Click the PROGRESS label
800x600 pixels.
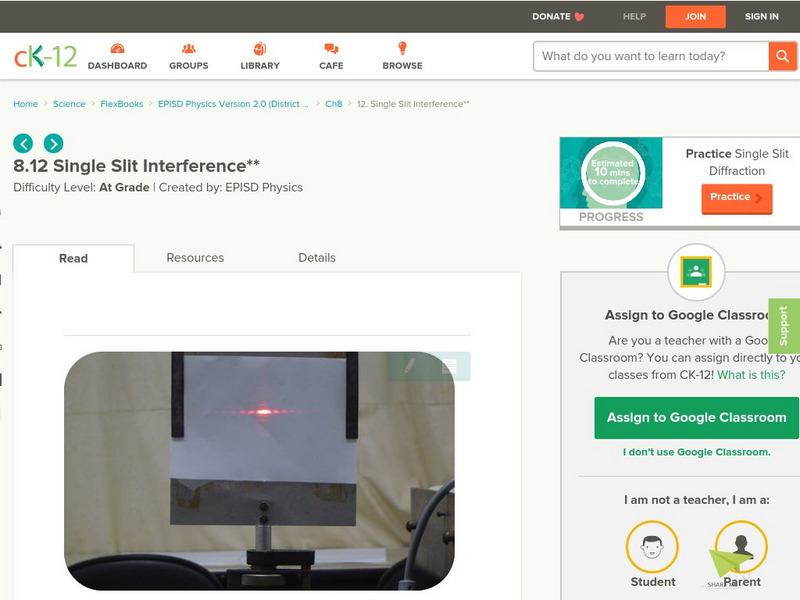point(611,217)
